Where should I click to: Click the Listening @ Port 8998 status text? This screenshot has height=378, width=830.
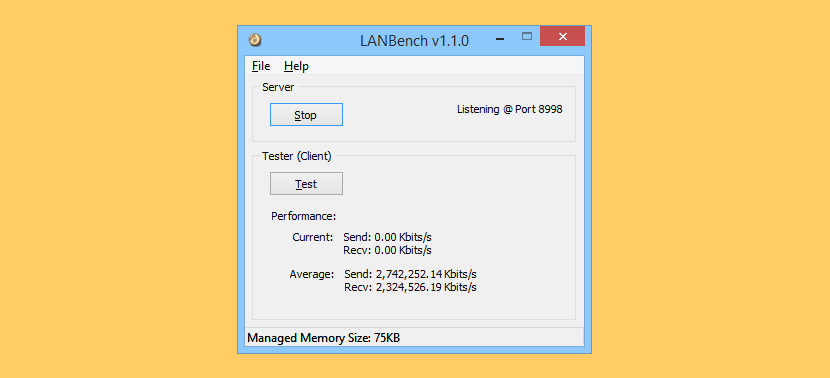(x=509, y=110)
